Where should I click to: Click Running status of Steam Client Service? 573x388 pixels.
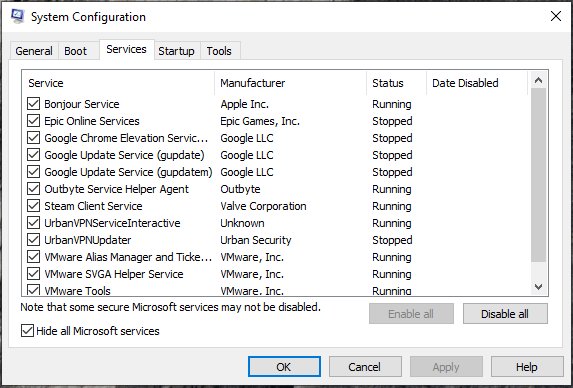[x=392, y=206]
